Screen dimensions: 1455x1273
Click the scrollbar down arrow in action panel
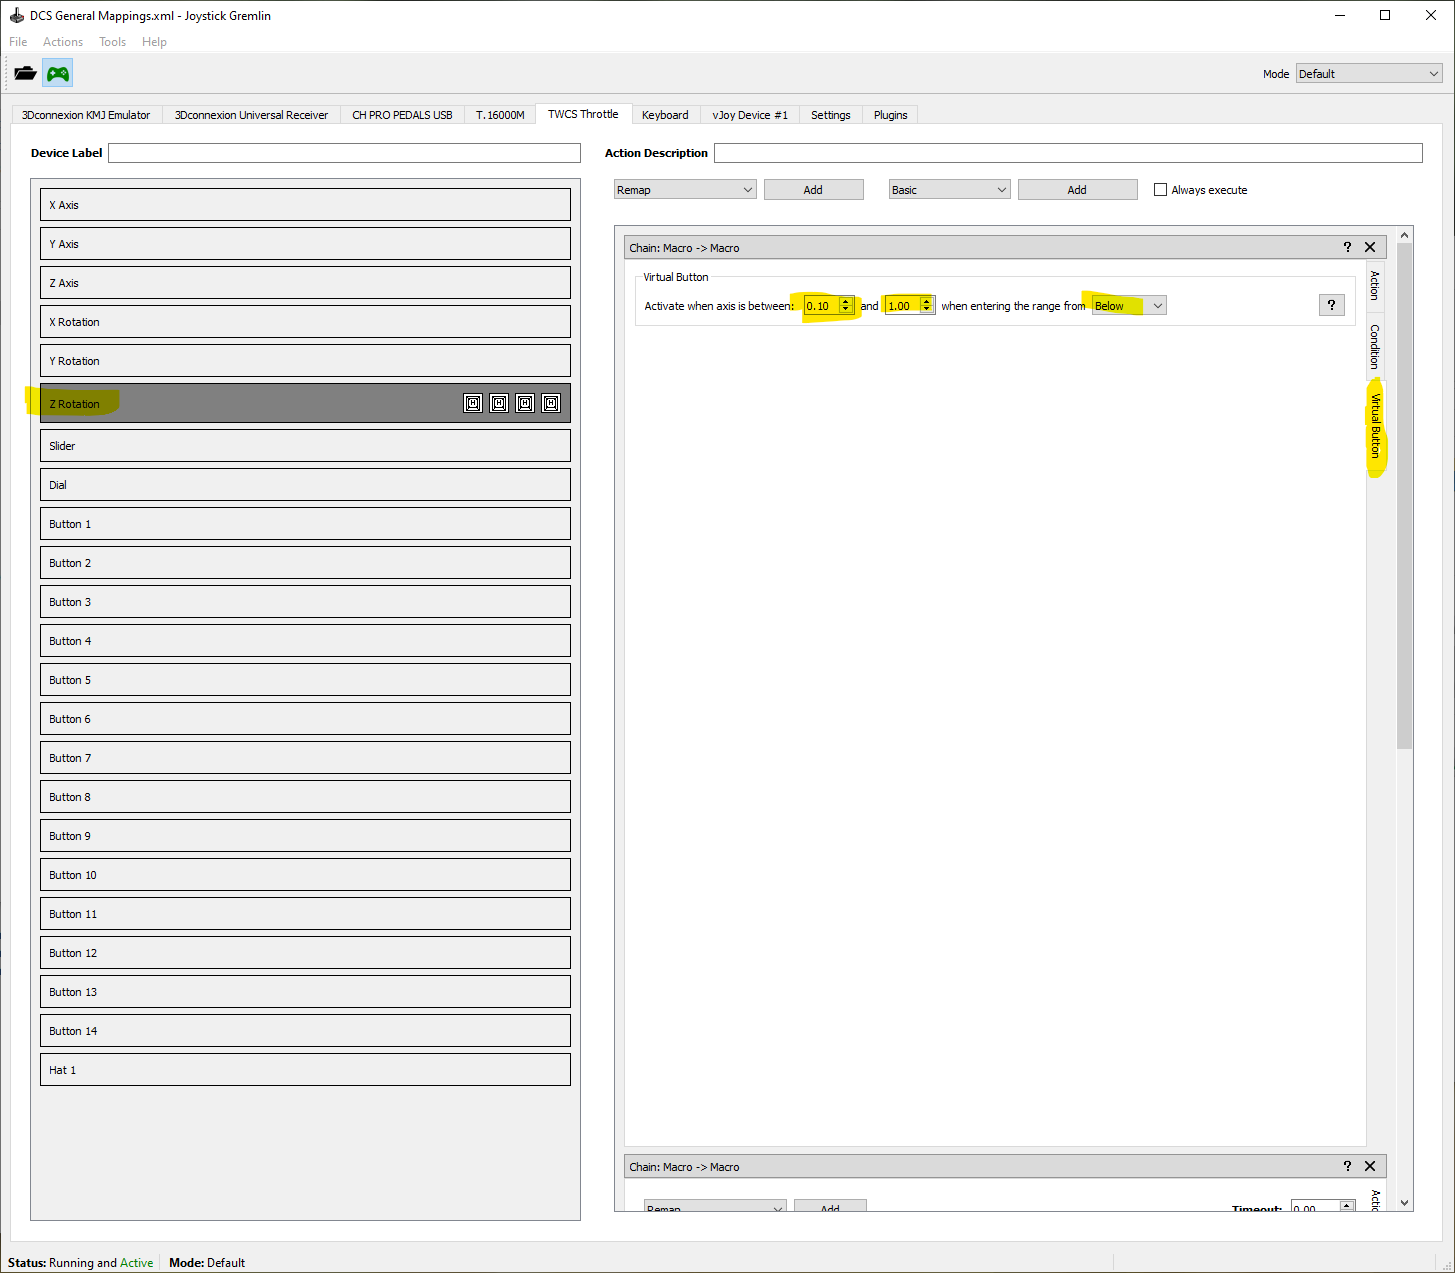tap(1404, 1203)
